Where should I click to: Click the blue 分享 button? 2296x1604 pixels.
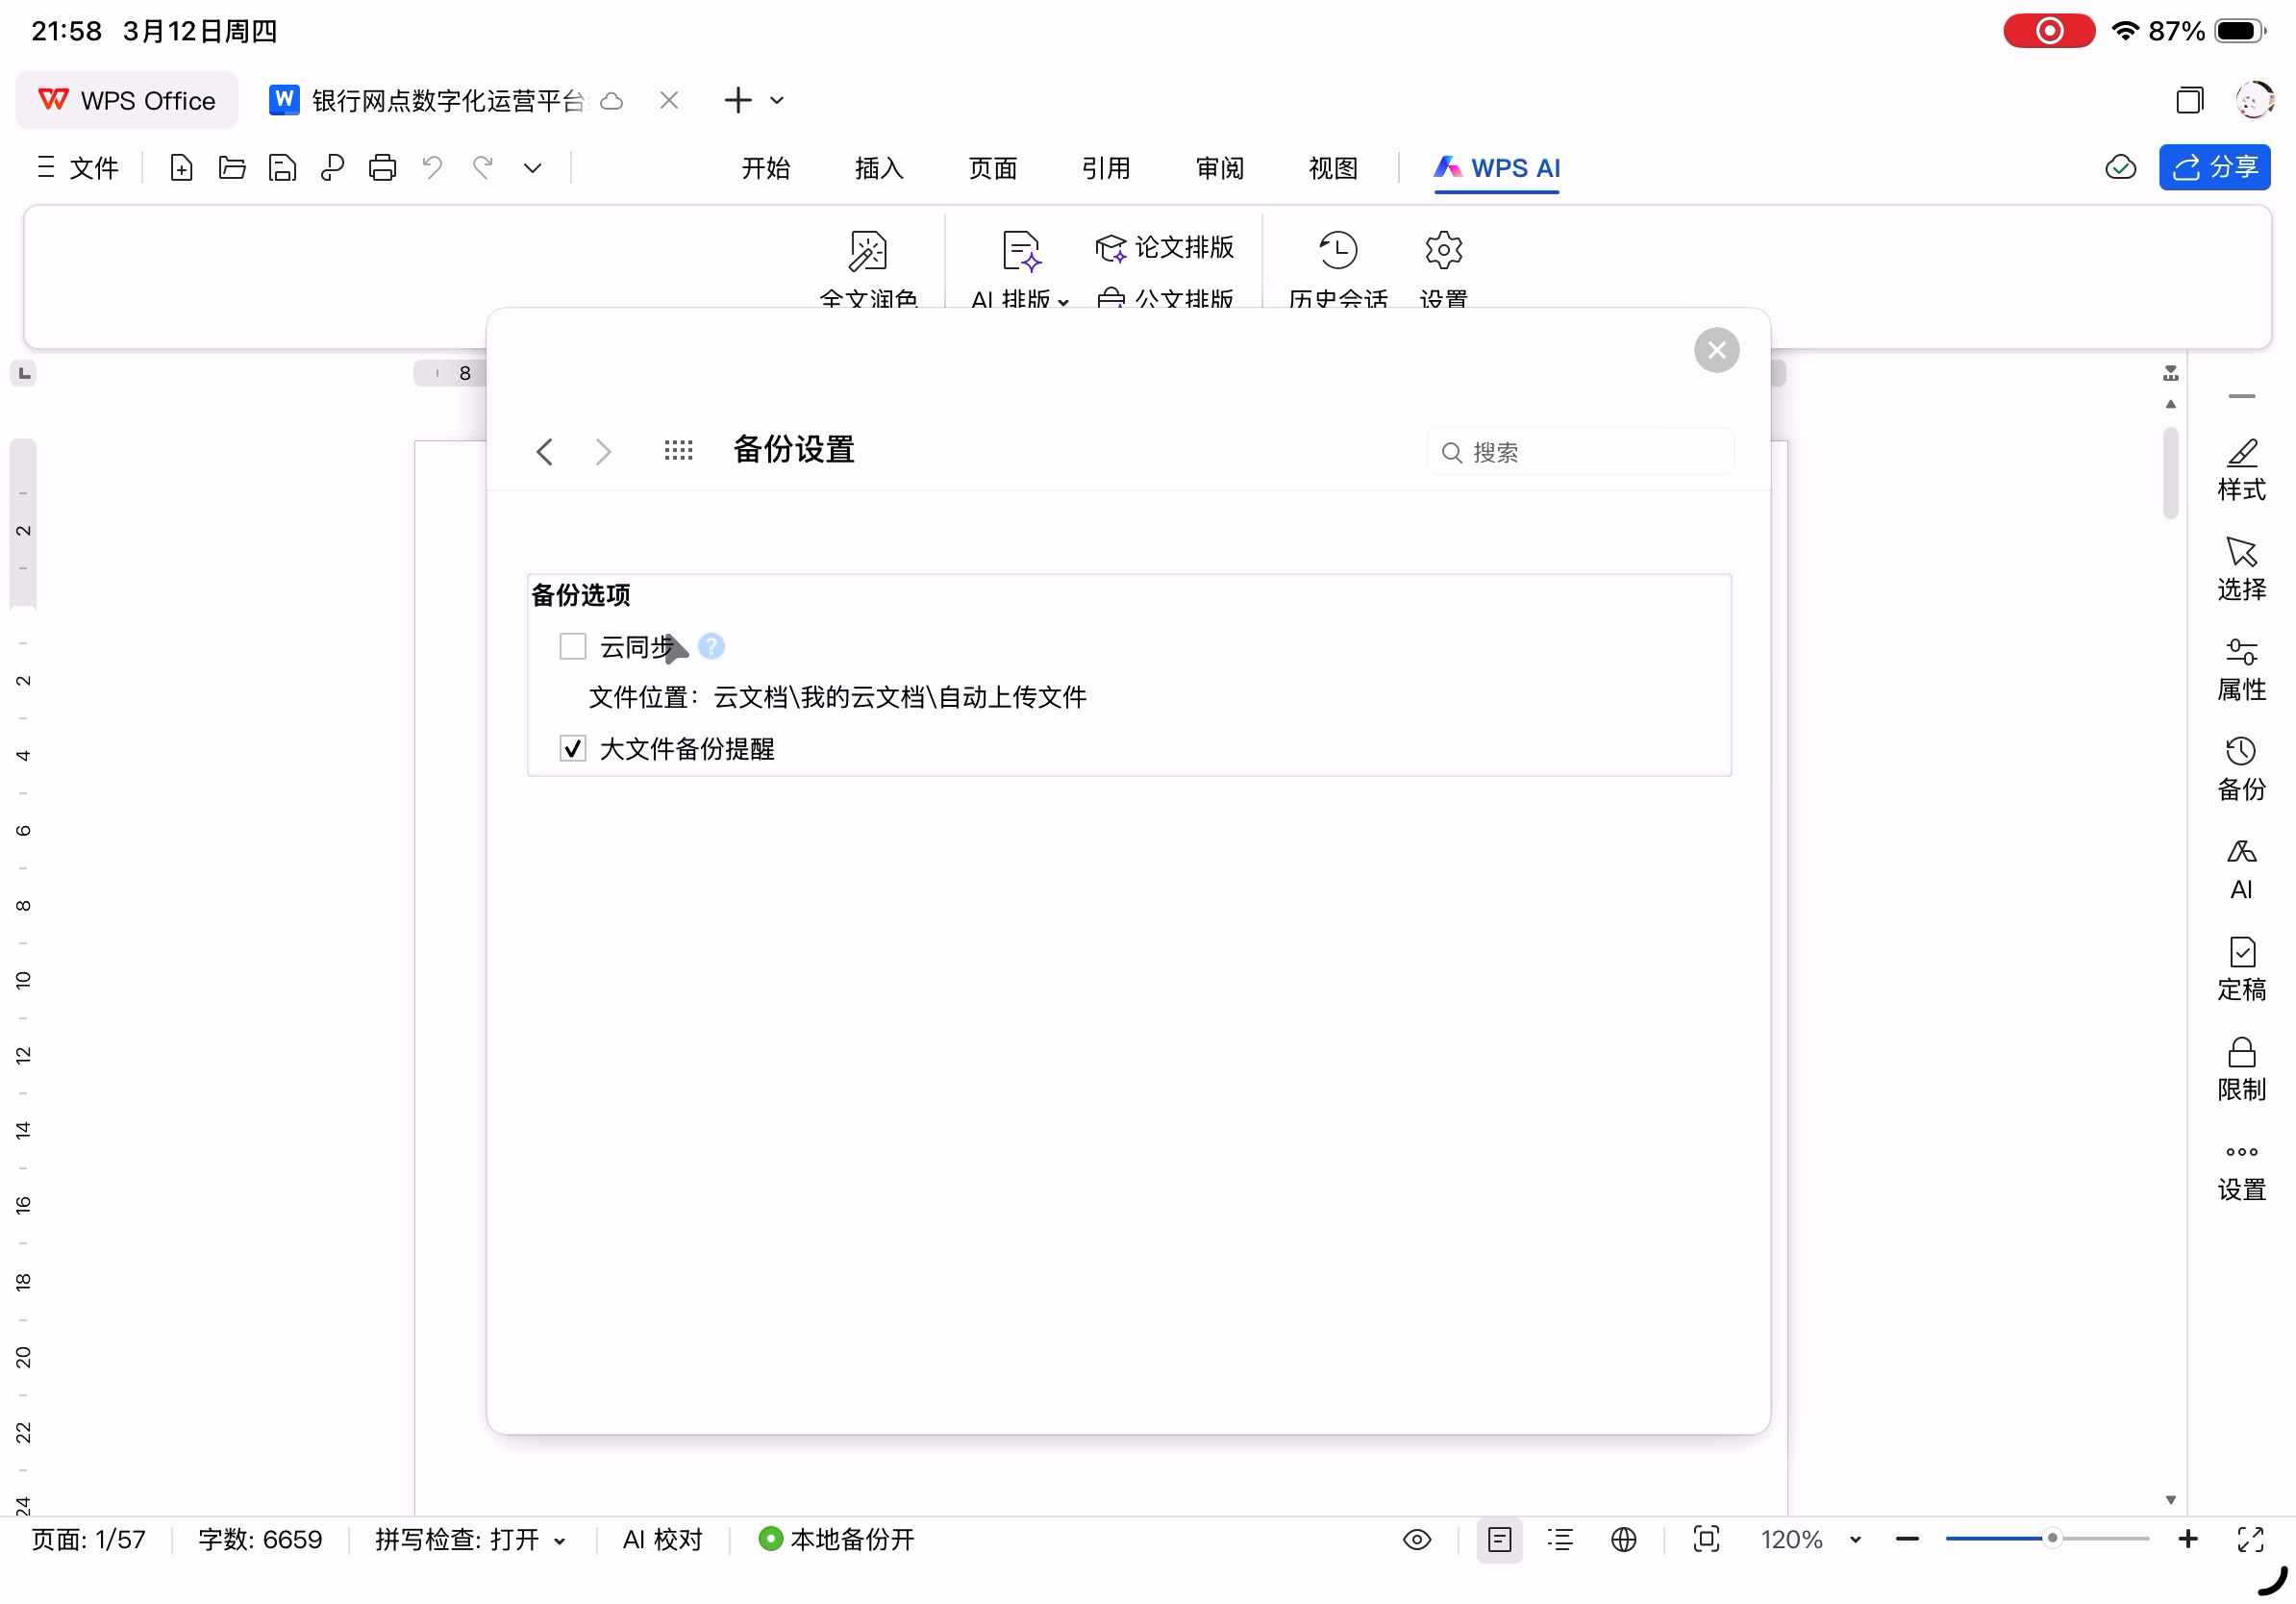coord(2213,167)
